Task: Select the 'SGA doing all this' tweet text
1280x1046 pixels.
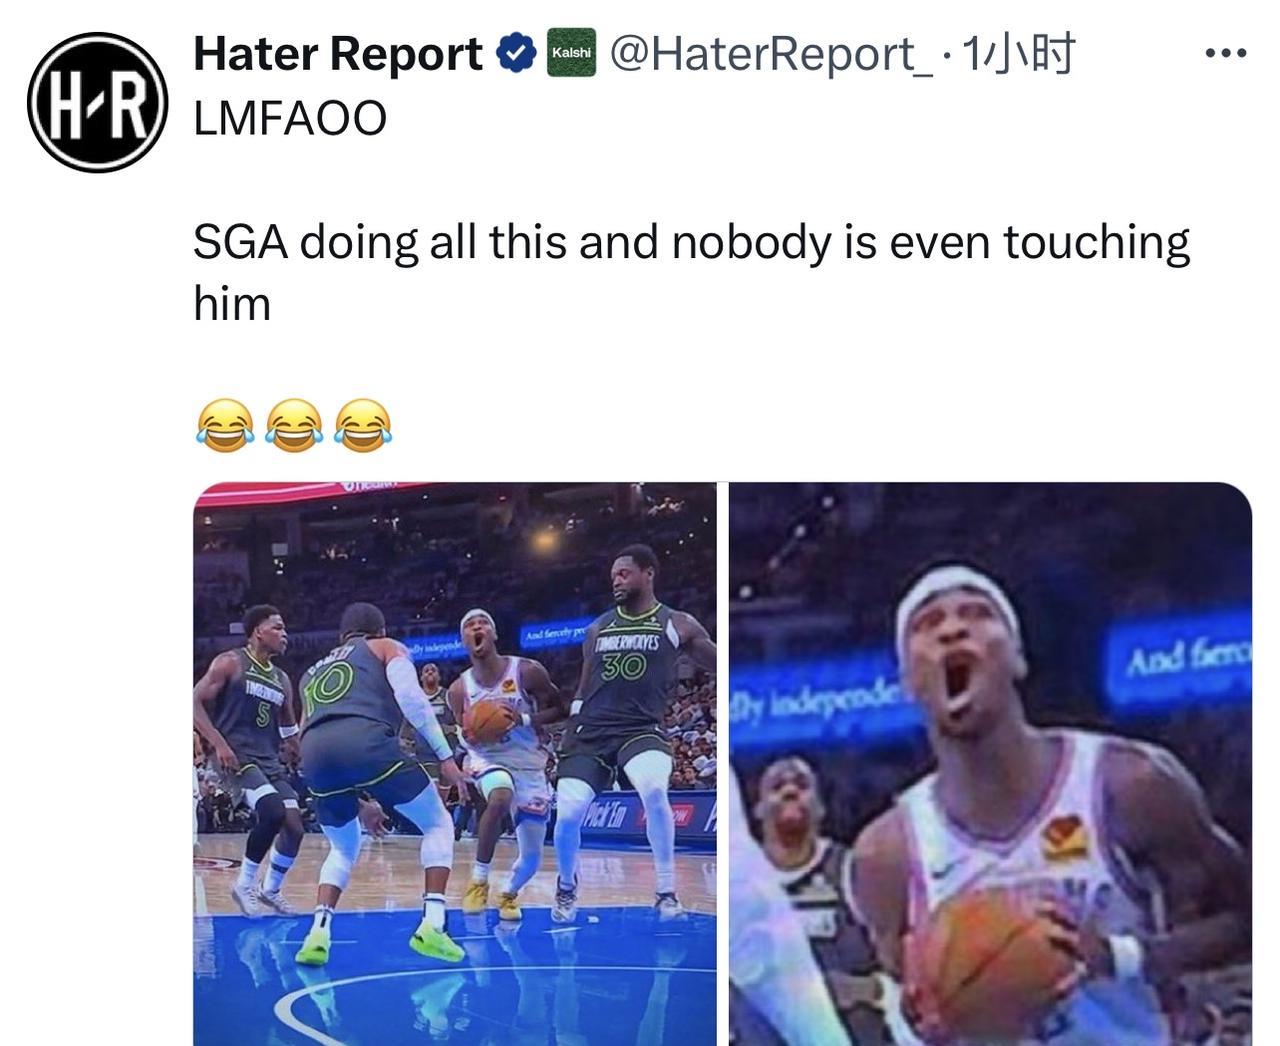Action: point(692,272)
